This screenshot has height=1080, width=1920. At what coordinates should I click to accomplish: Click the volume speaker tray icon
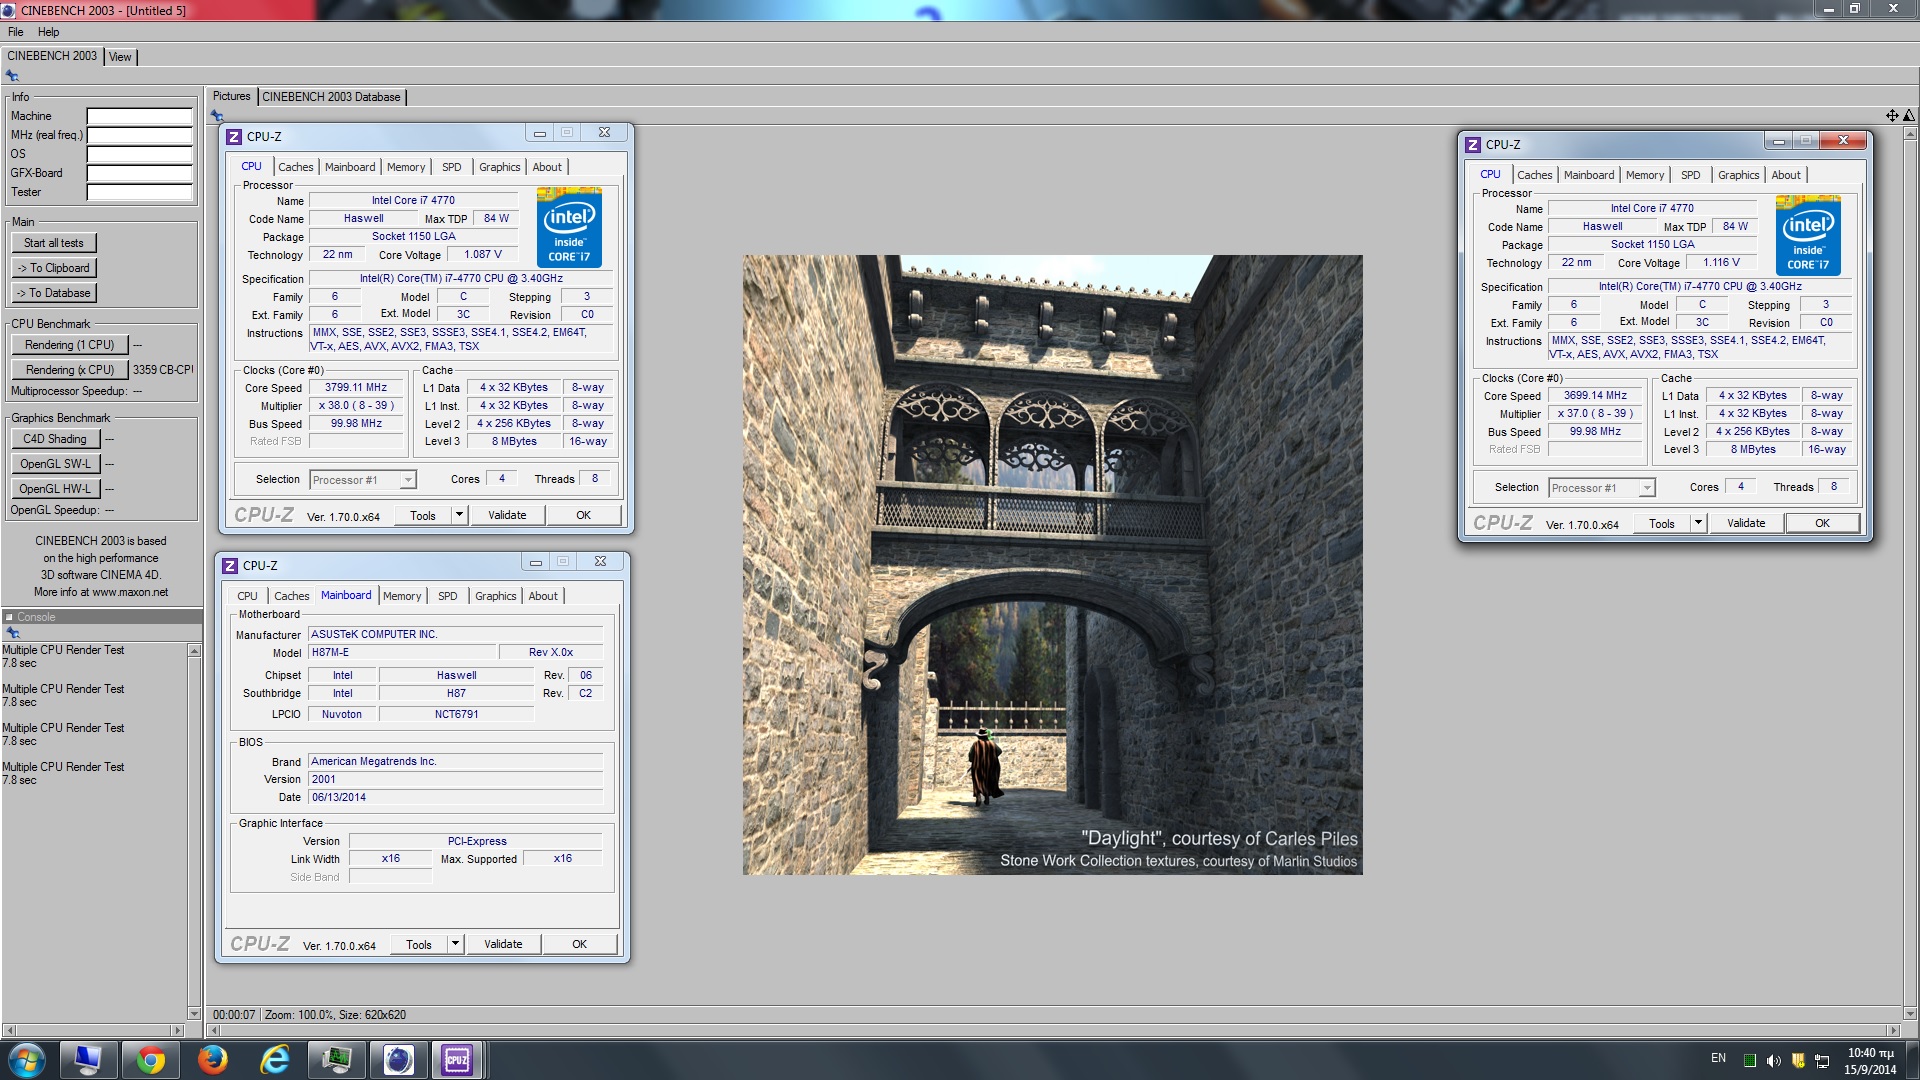[1773, 1061]
